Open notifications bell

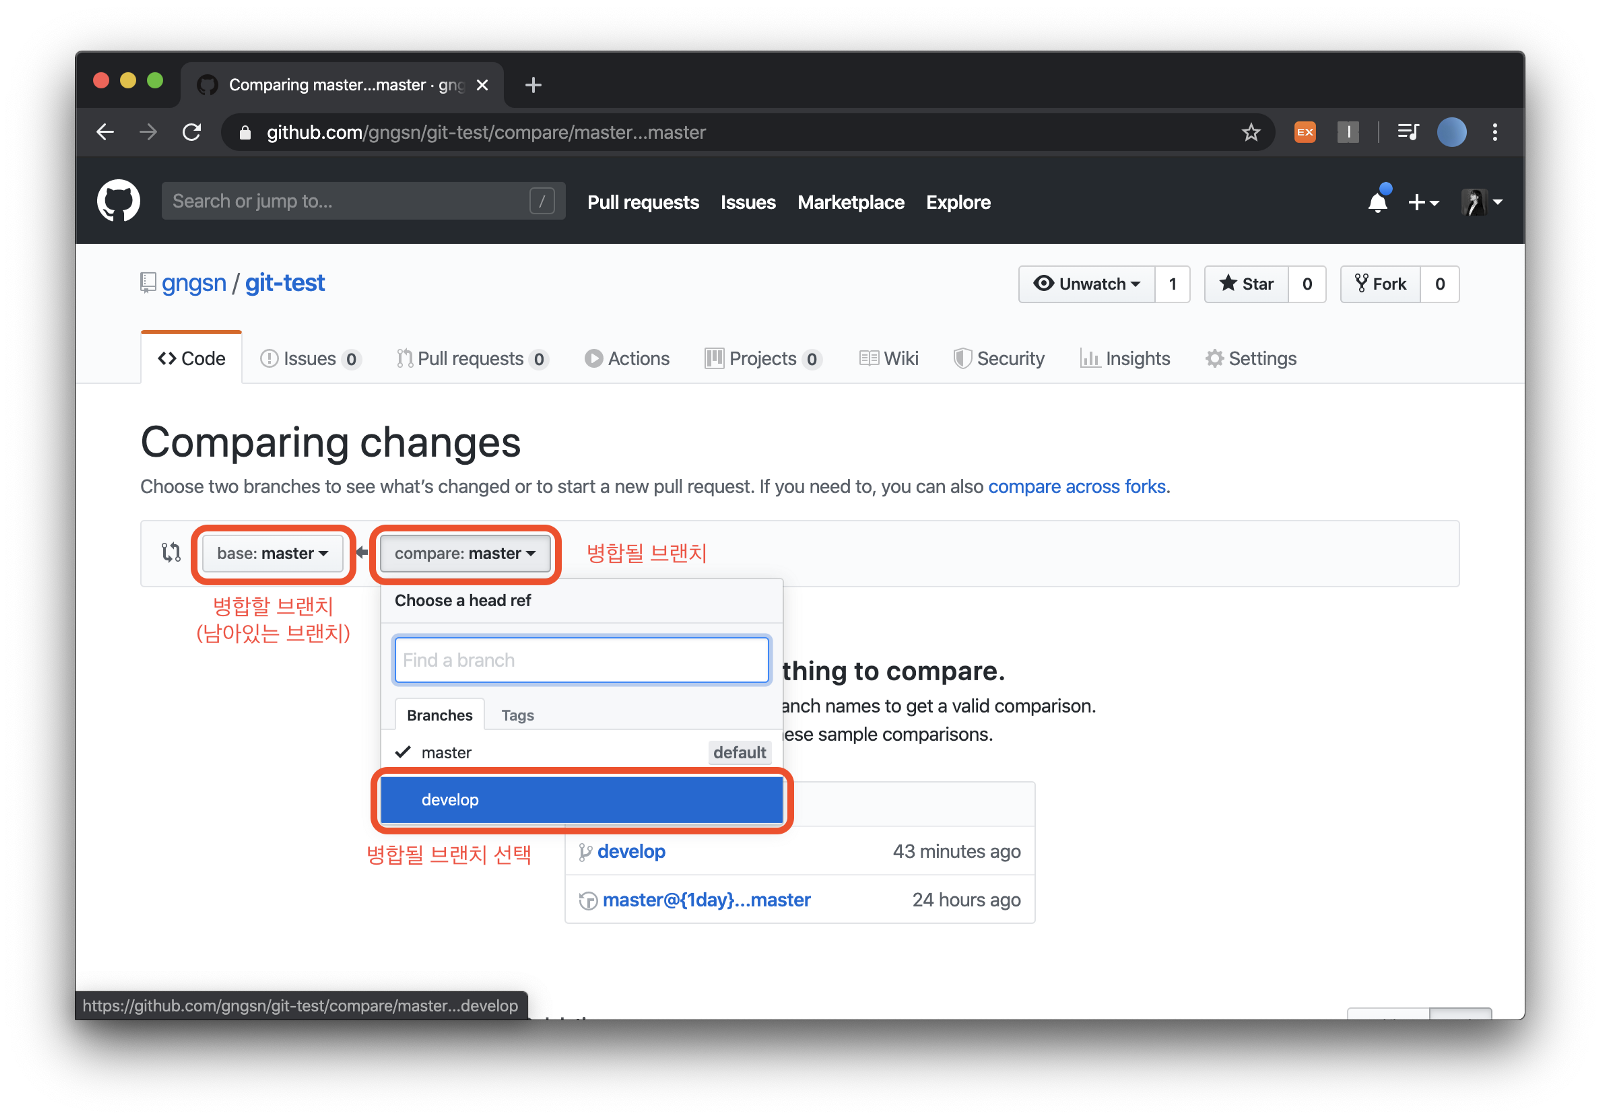1378,202
